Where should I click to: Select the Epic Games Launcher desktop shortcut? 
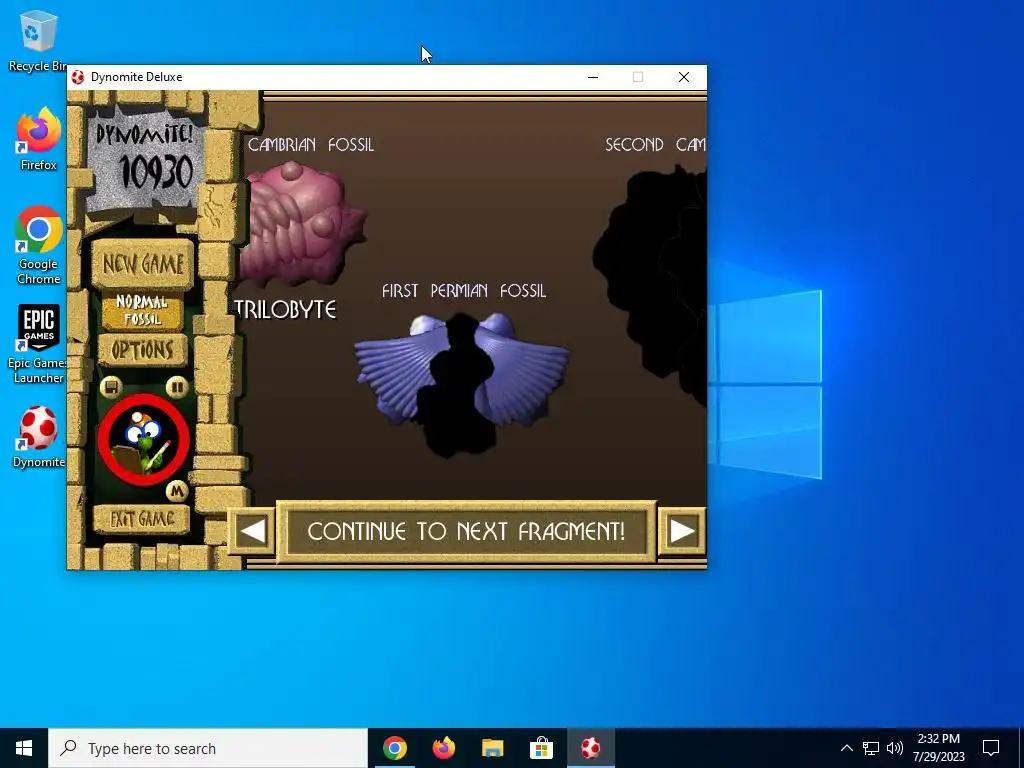click(x=38, y=344)
